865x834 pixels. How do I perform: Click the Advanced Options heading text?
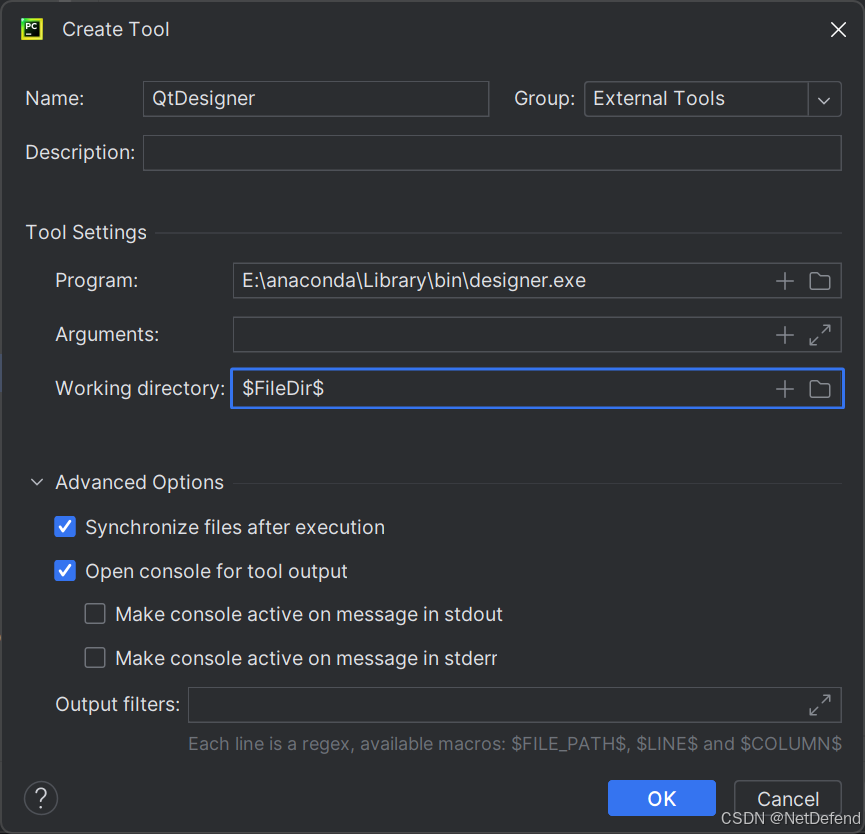pos(140,483)
